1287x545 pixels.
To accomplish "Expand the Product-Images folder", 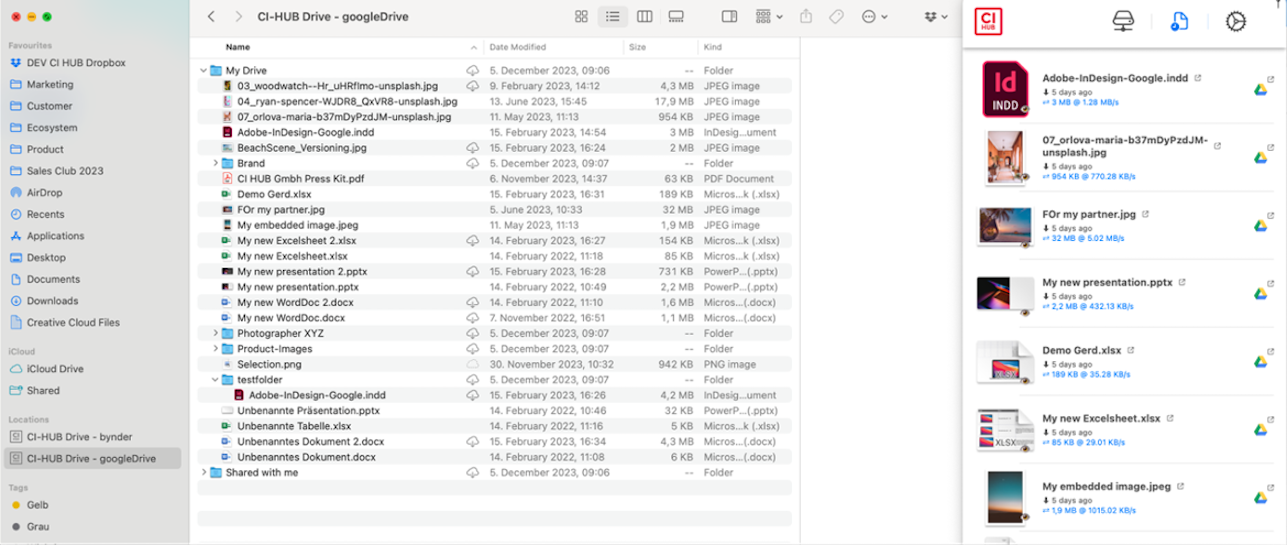I will (216, 348).
